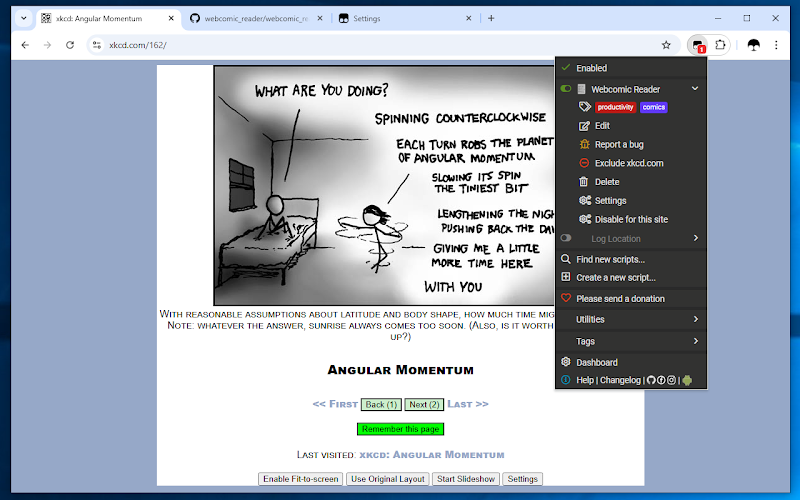Switch to the Settings tab
800x500 pixels.
(x=406, y=18)
